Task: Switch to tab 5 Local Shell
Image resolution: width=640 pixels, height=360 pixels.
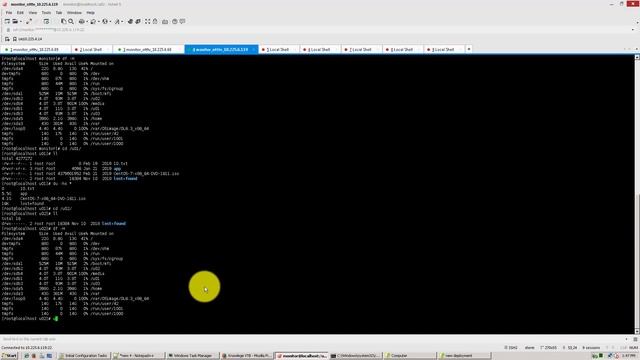Action: (x=278, y=49)
